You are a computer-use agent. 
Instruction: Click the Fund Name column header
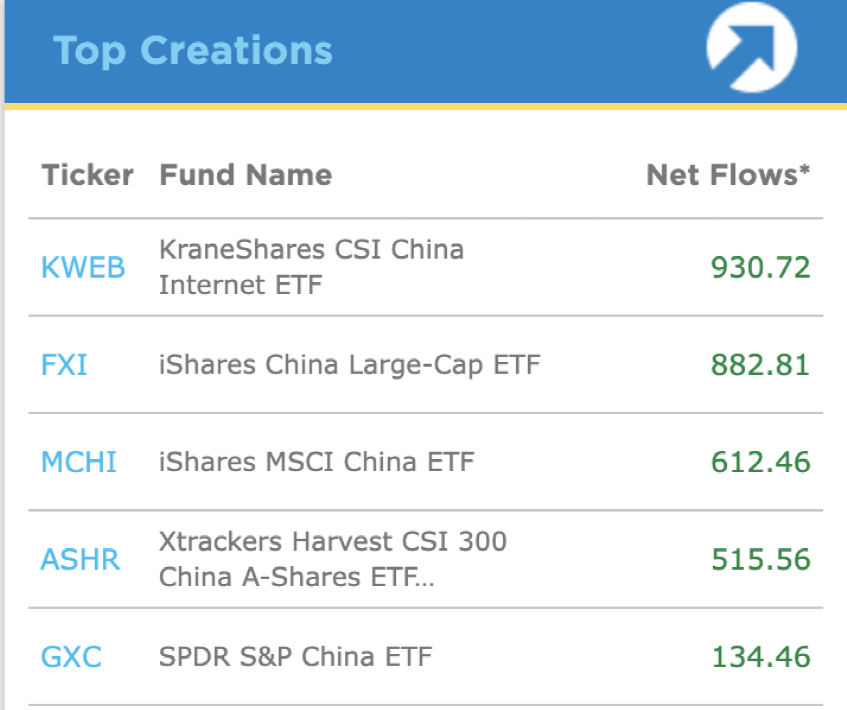click(x=245, y=175)
